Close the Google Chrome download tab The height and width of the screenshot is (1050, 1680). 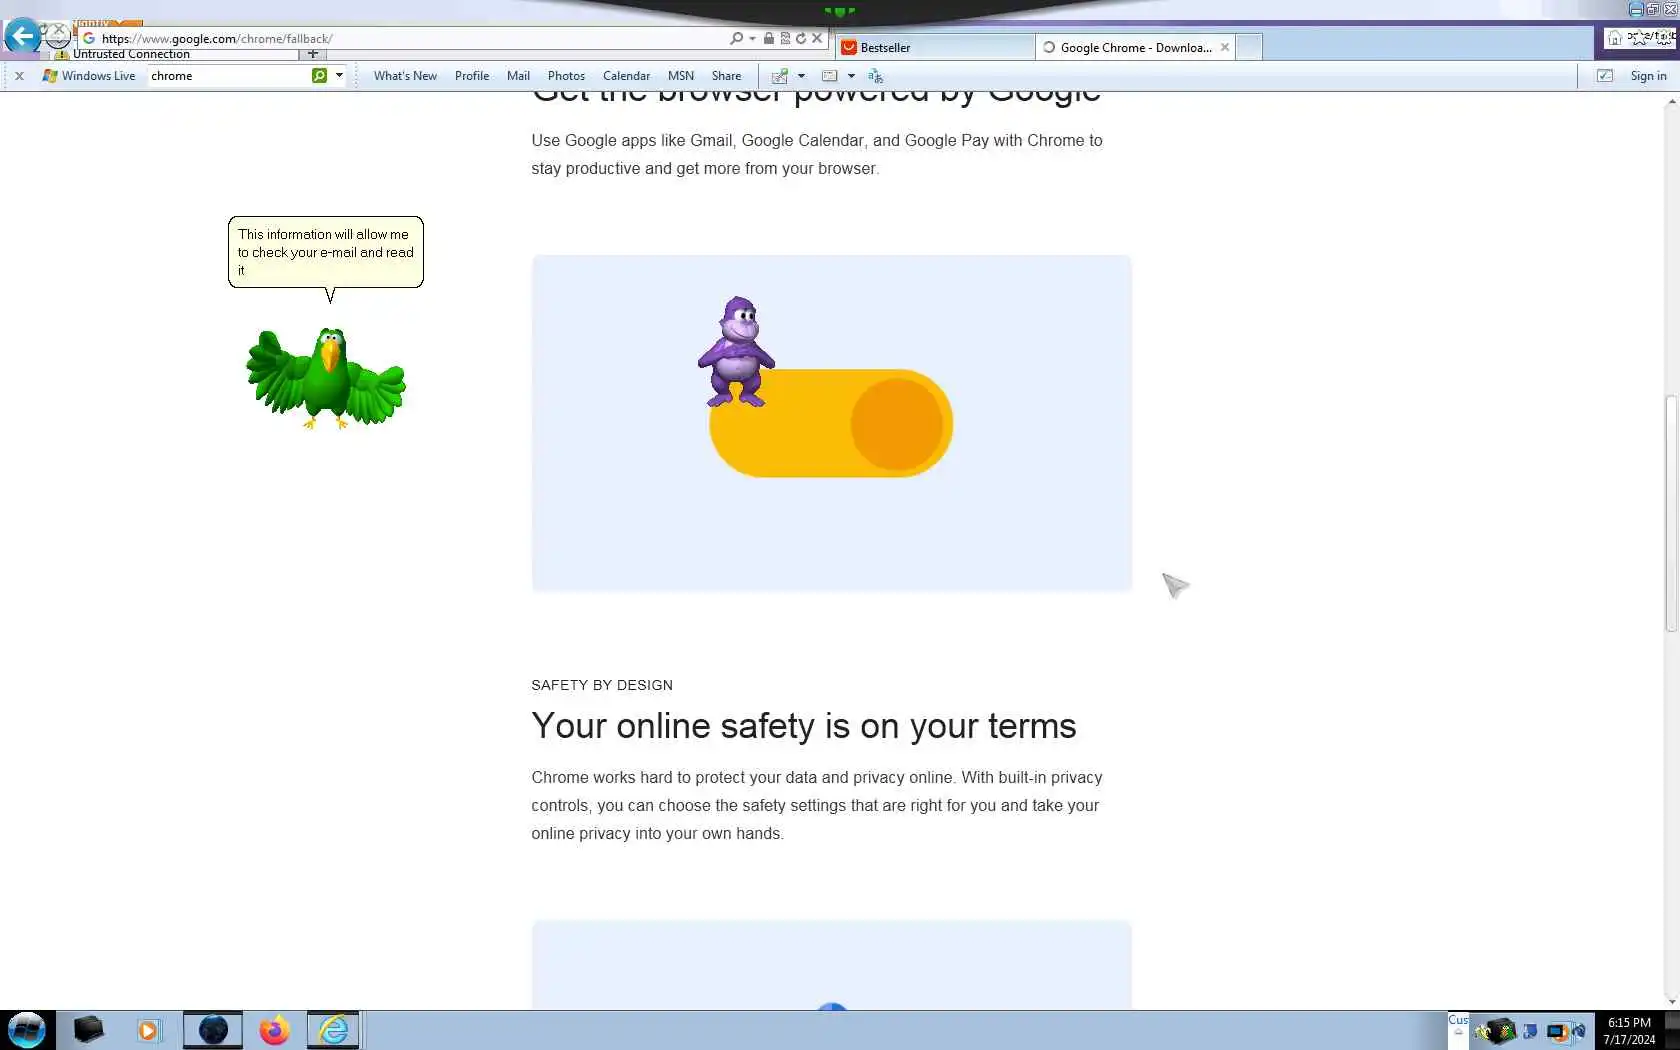(x=1225, y=47)
